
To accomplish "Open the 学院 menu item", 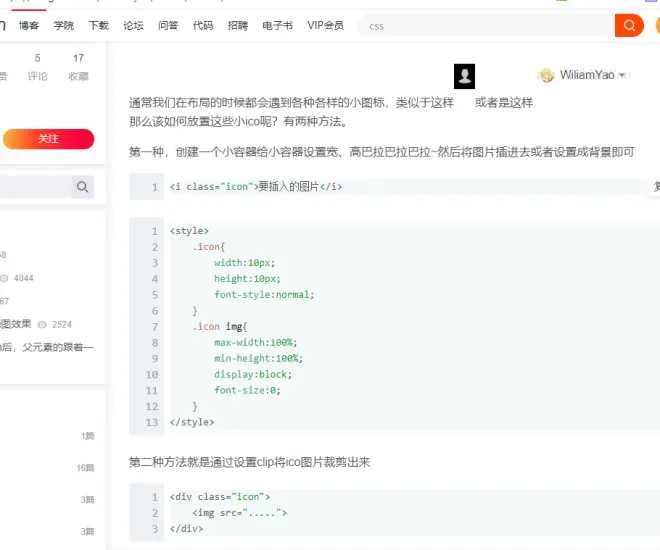I will point(64,25).
